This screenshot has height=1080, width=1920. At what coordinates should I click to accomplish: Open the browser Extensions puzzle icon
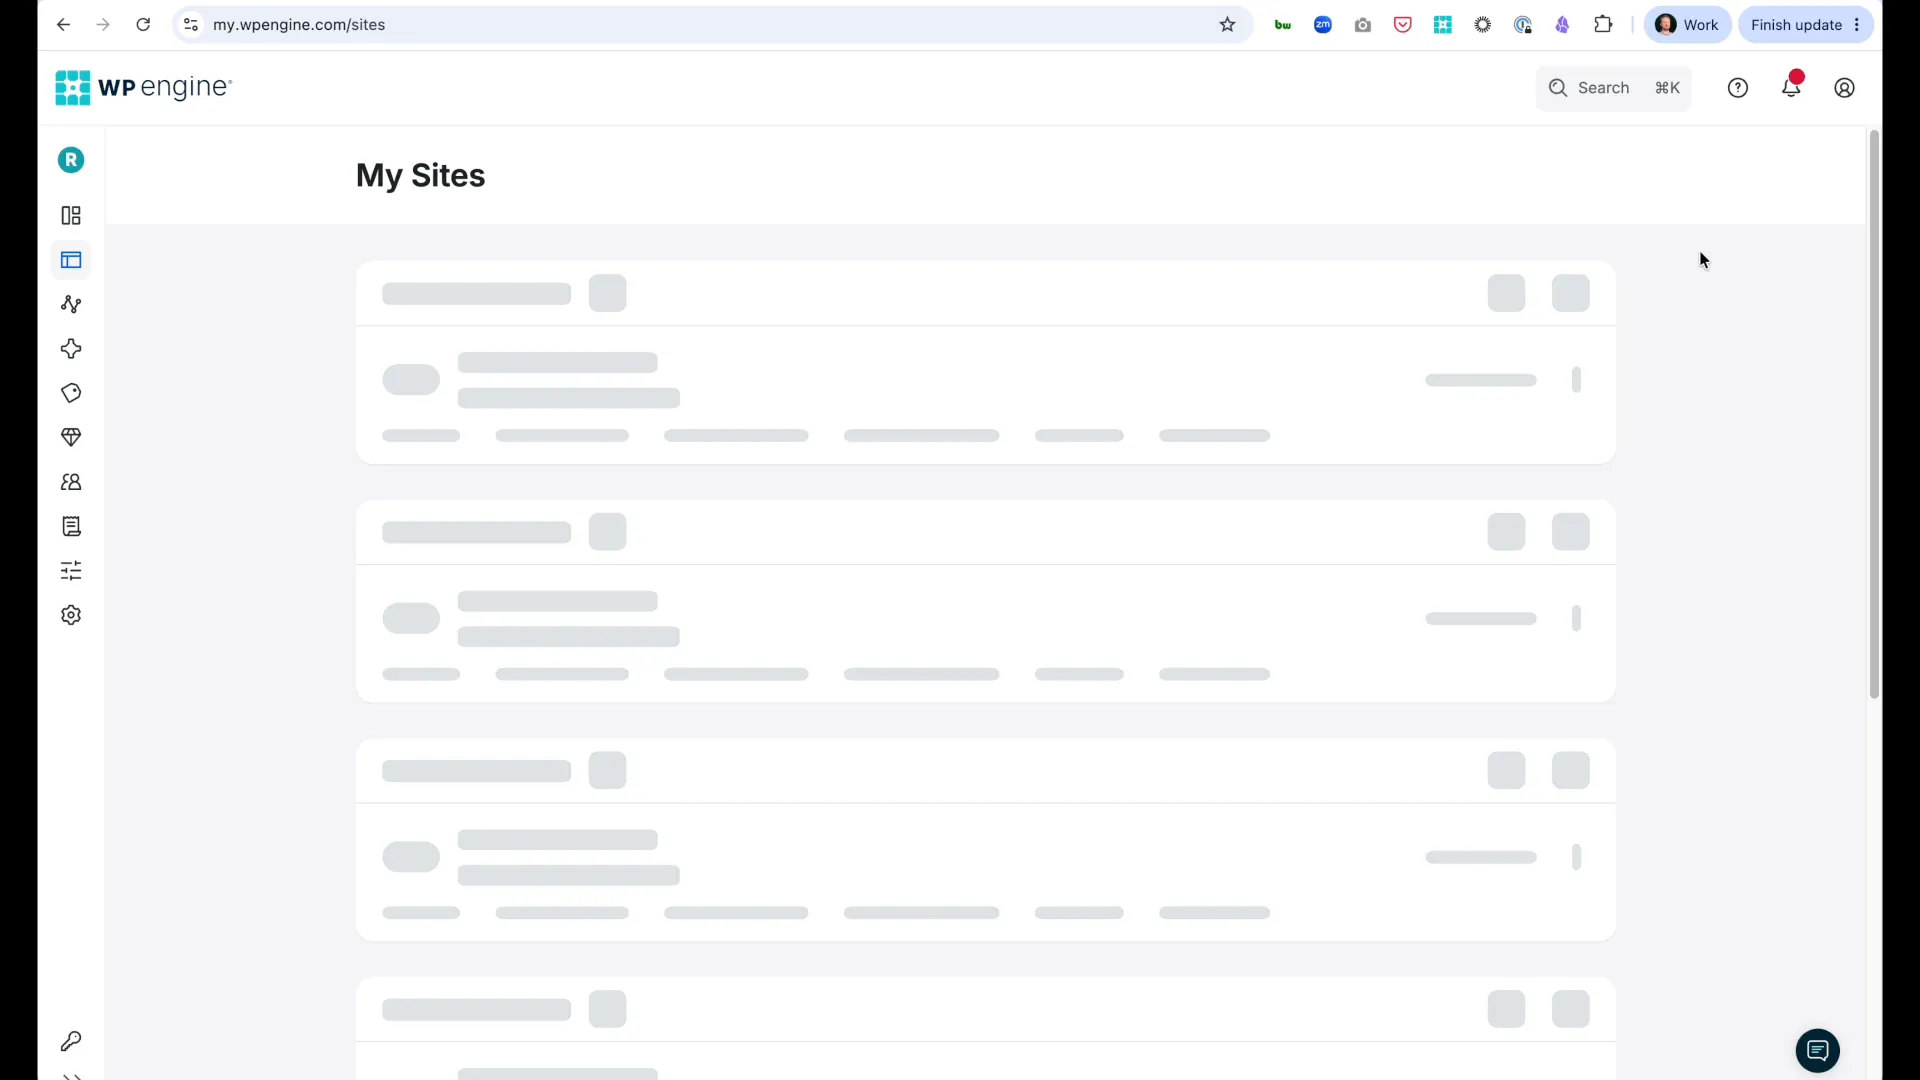point(1603,25)
